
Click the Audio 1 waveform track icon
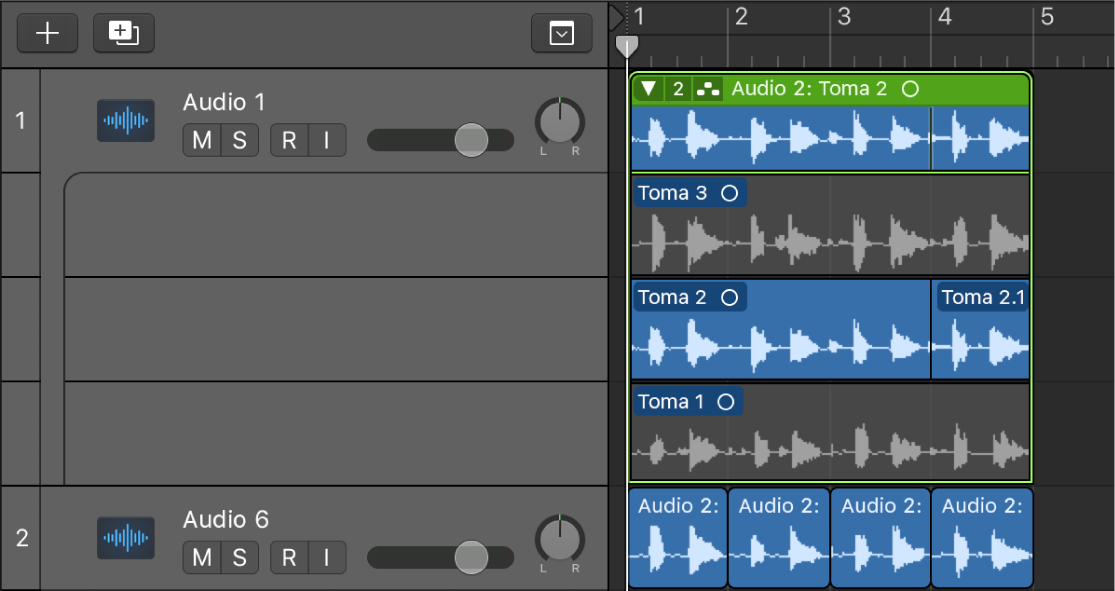pyautogui.click(x=126, y=121)
